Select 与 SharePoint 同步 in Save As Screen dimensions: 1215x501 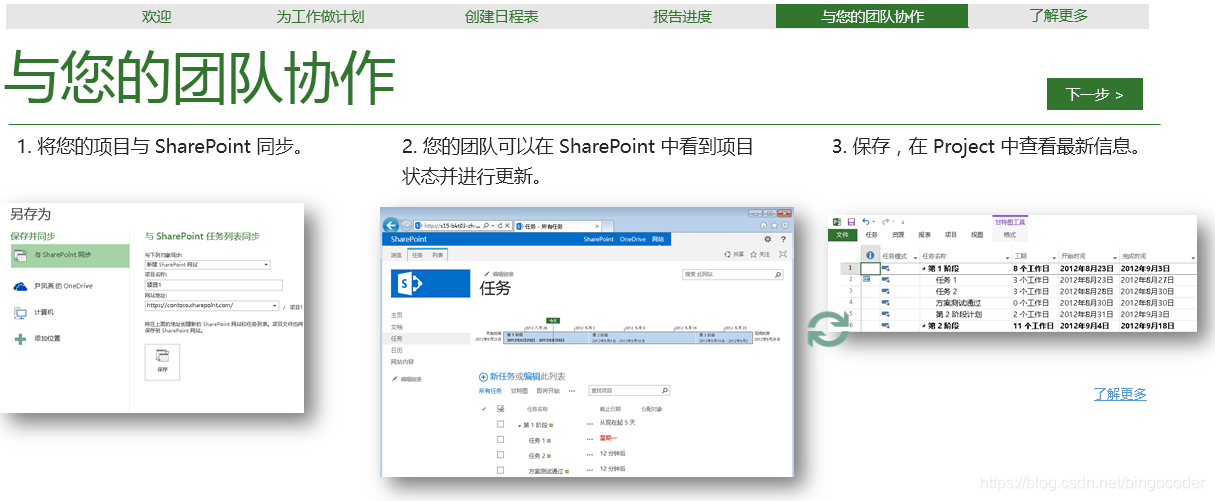click(x=69, y=256)
